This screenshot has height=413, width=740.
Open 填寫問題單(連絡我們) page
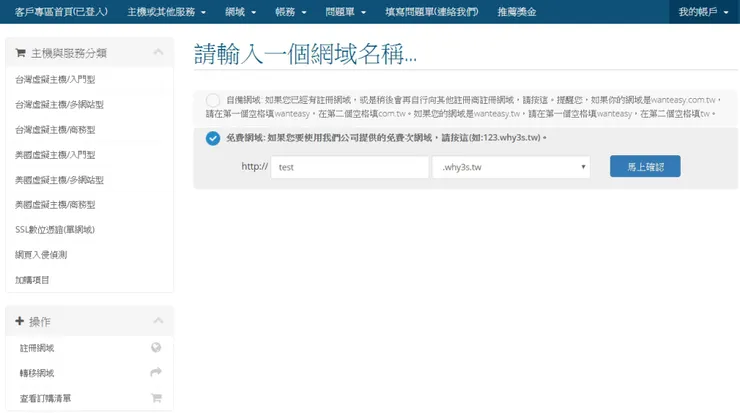point(431,12)
